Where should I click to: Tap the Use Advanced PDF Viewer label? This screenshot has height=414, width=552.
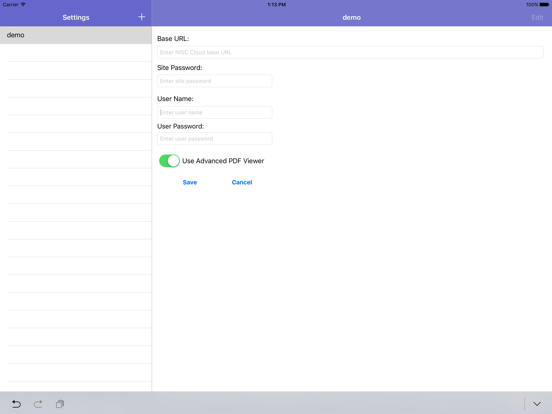click(x=223, y=161)
